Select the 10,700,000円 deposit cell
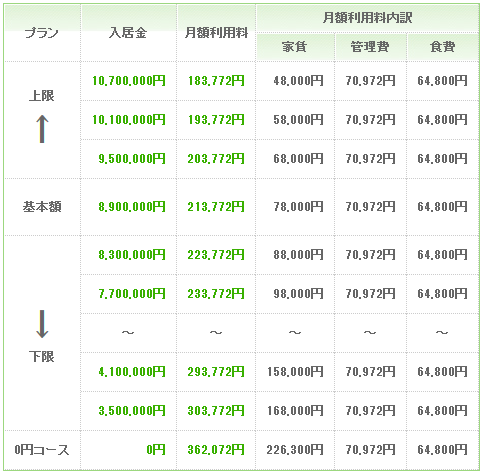 click(129, 81)
